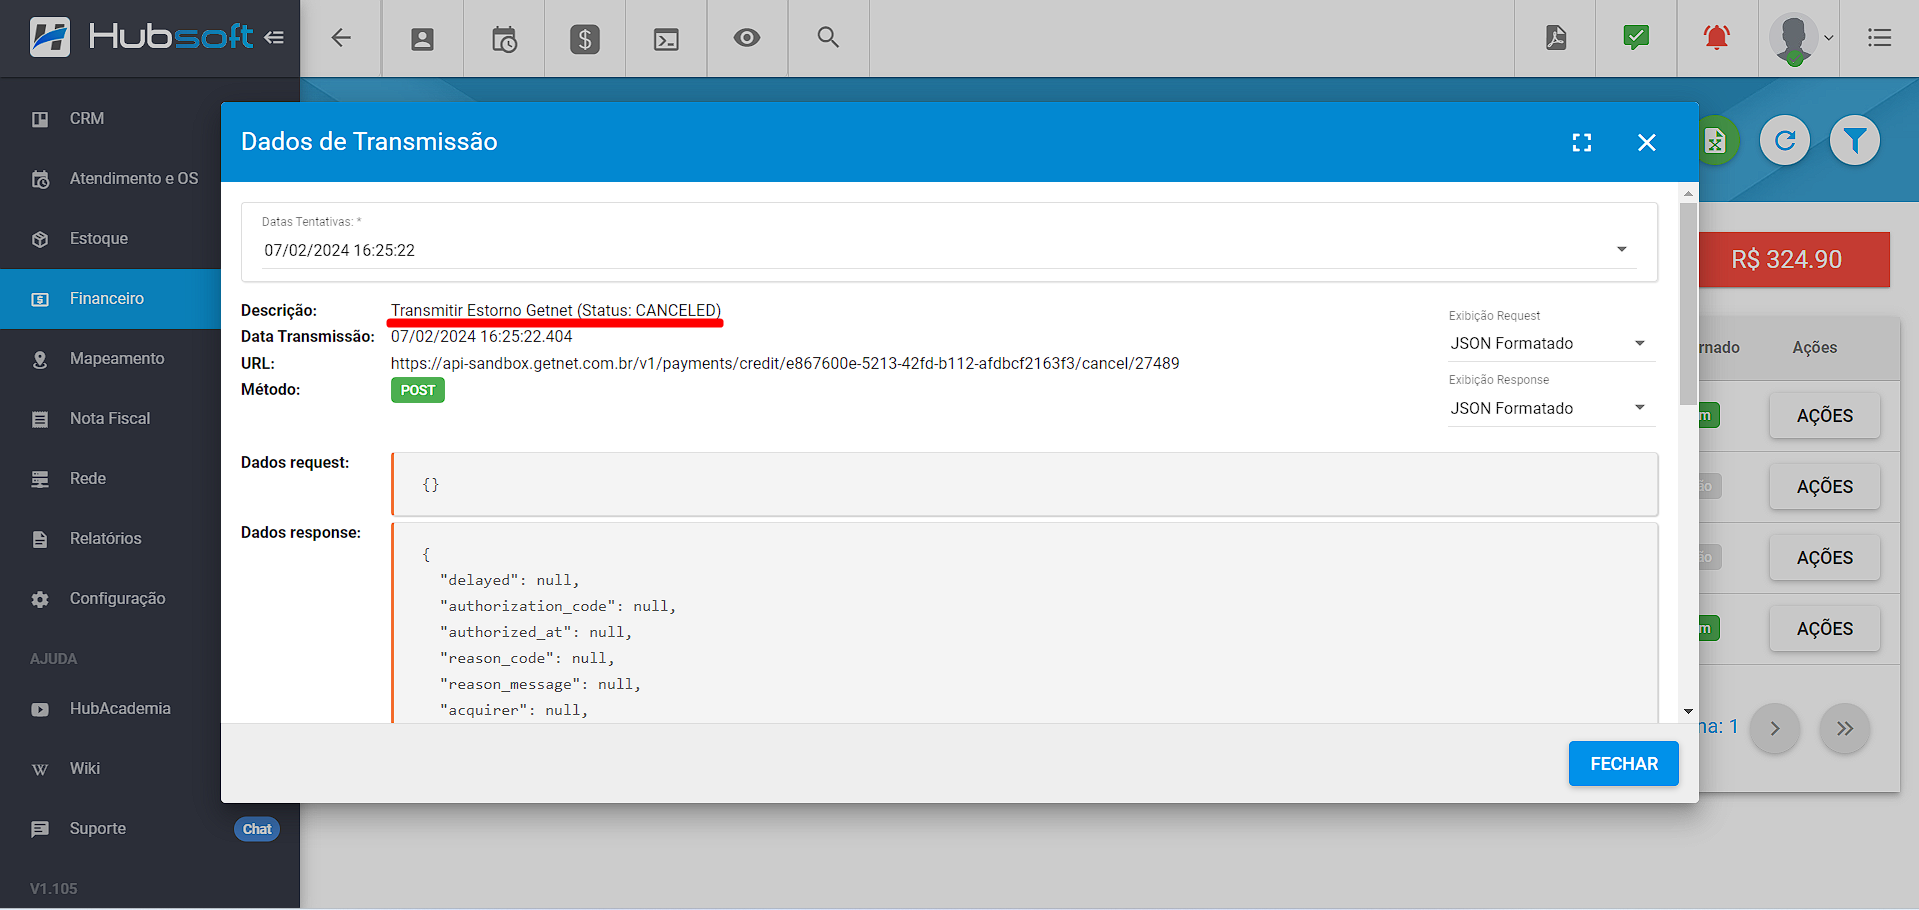This screenshot has width=1919, height=910.
Task: Go to last page with double chevron
Action: [1845, 729]
